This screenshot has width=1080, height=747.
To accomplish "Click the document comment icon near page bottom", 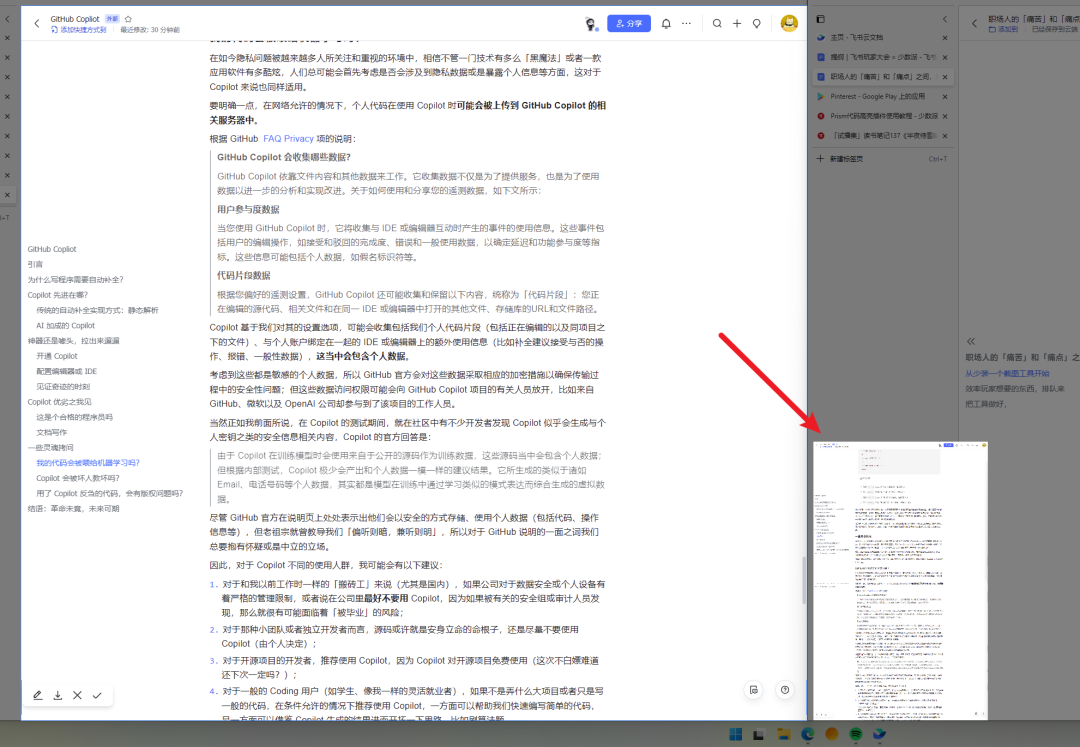I will pos(754,690).
